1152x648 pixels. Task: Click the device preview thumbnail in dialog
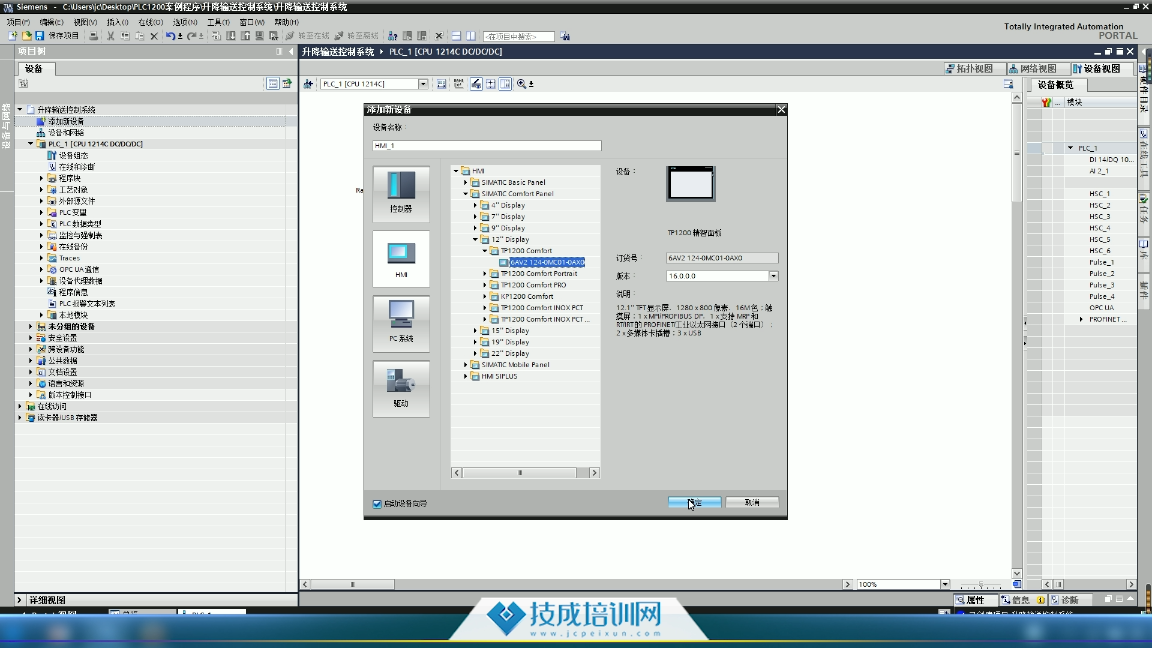click(691, 183)
